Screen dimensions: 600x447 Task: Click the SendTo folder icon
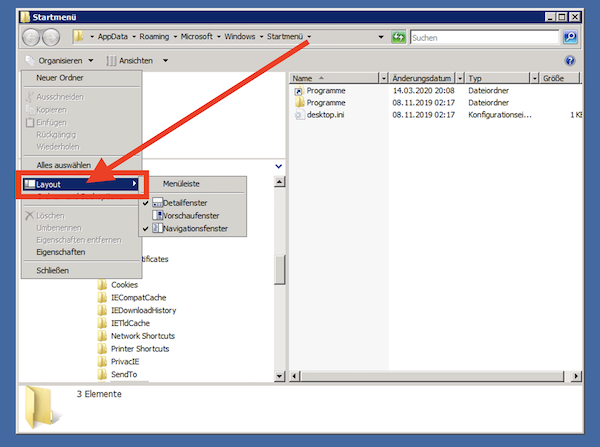(102, 374)
